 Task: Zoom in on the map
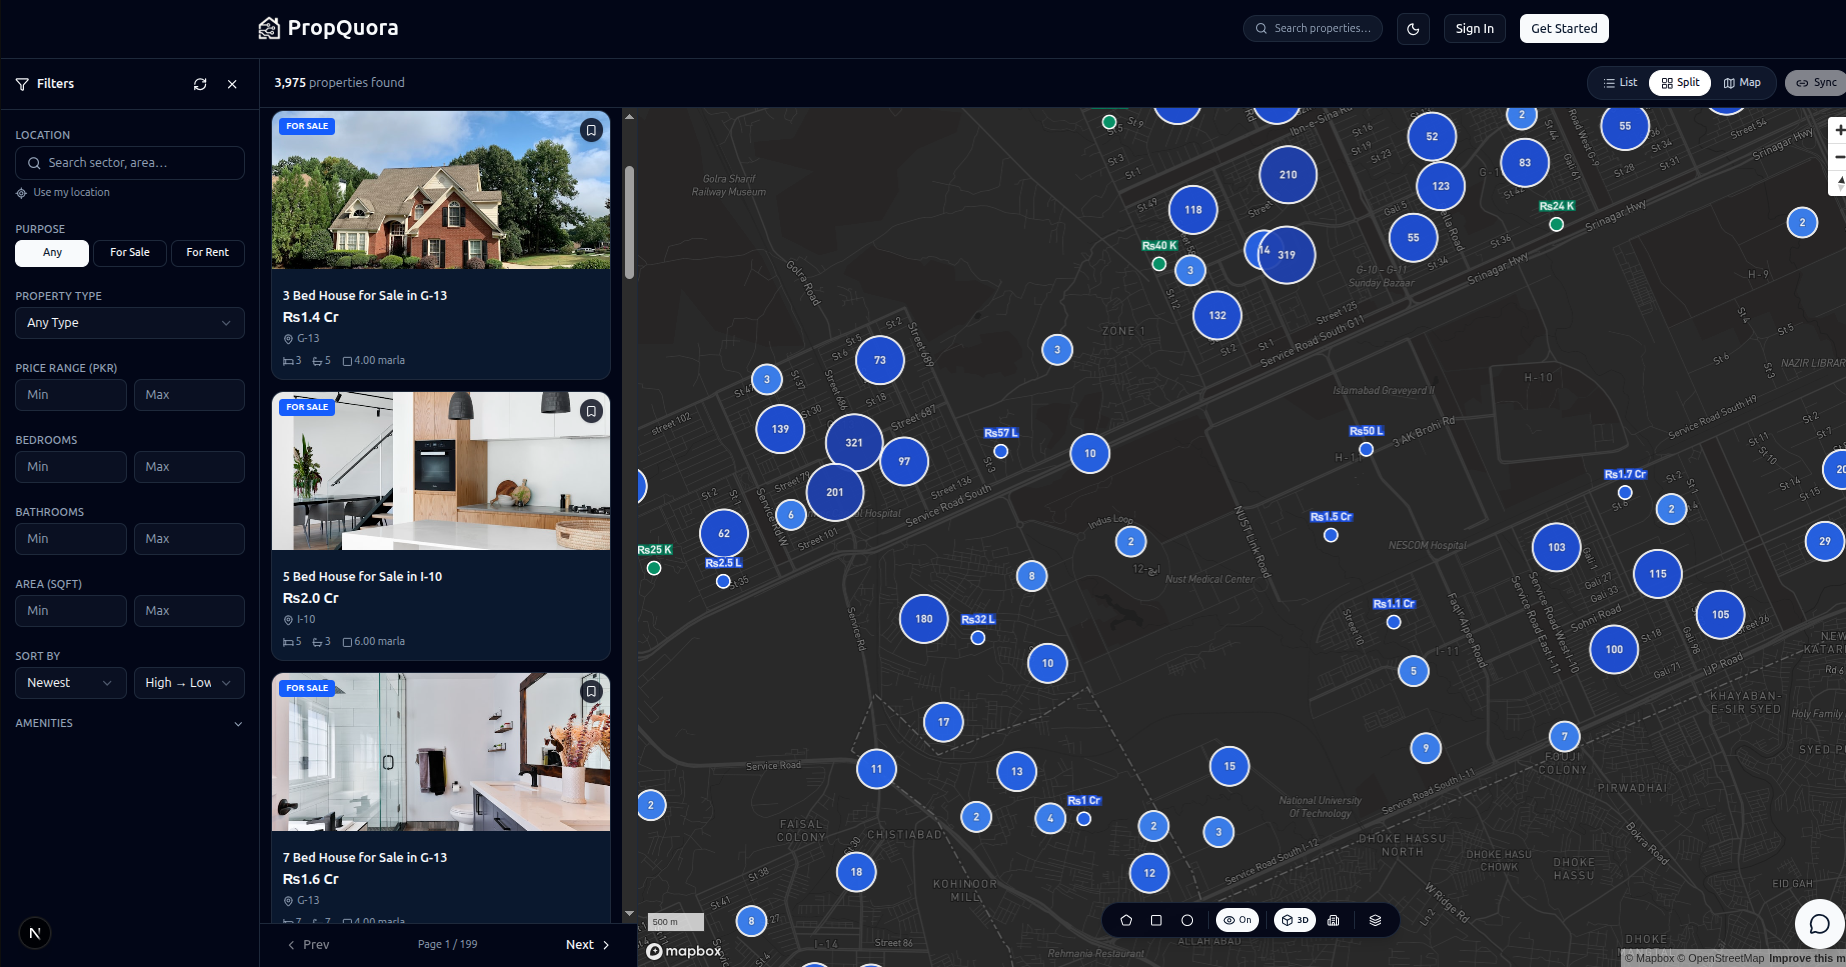pyautogui.click(x=1838, y=130)
